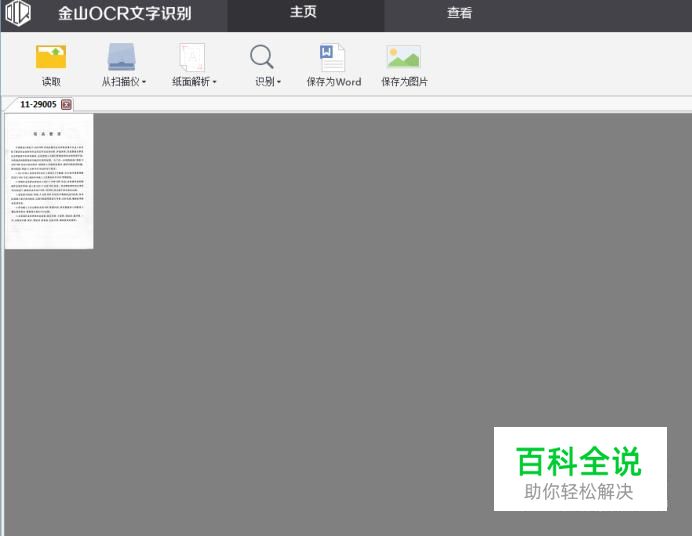Switch to the 主页 tab
Image resolution: width=692 pixels, height=536 pixels.
[x=305, y=15]
